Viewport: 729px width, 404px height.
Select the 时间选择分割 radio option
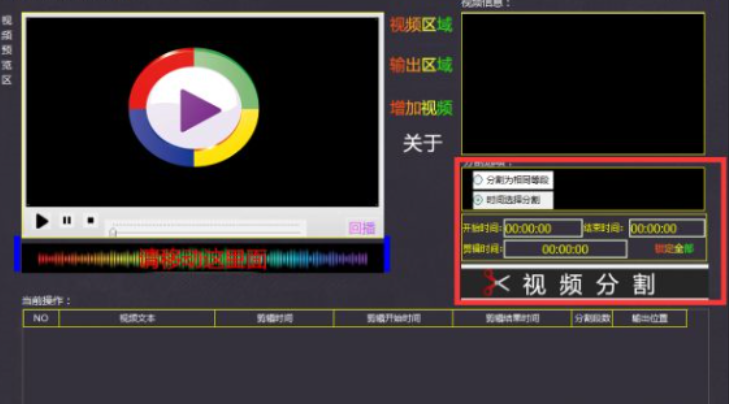(x=478, y=200)
